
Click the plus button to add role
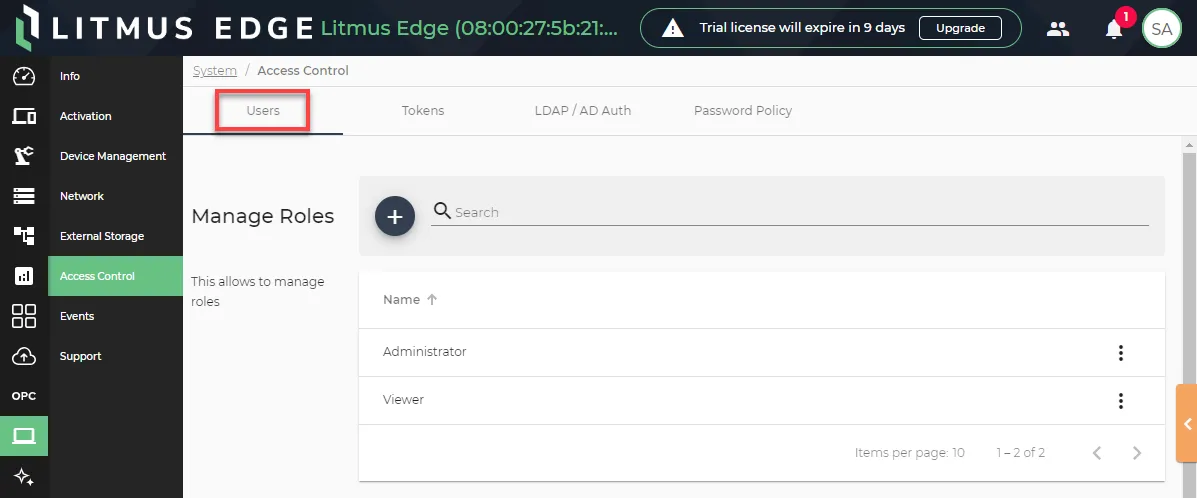pyautogui.click(x=395, y=216)
